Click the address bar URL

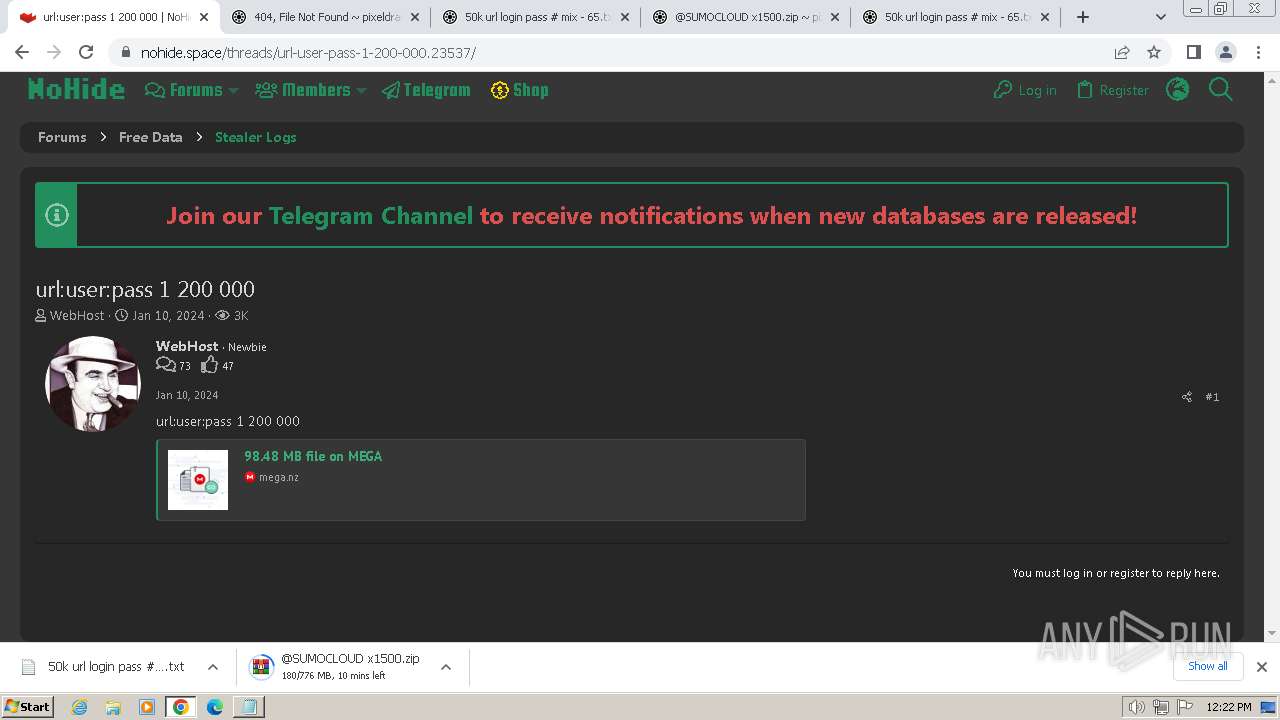(x=308, y=53)
